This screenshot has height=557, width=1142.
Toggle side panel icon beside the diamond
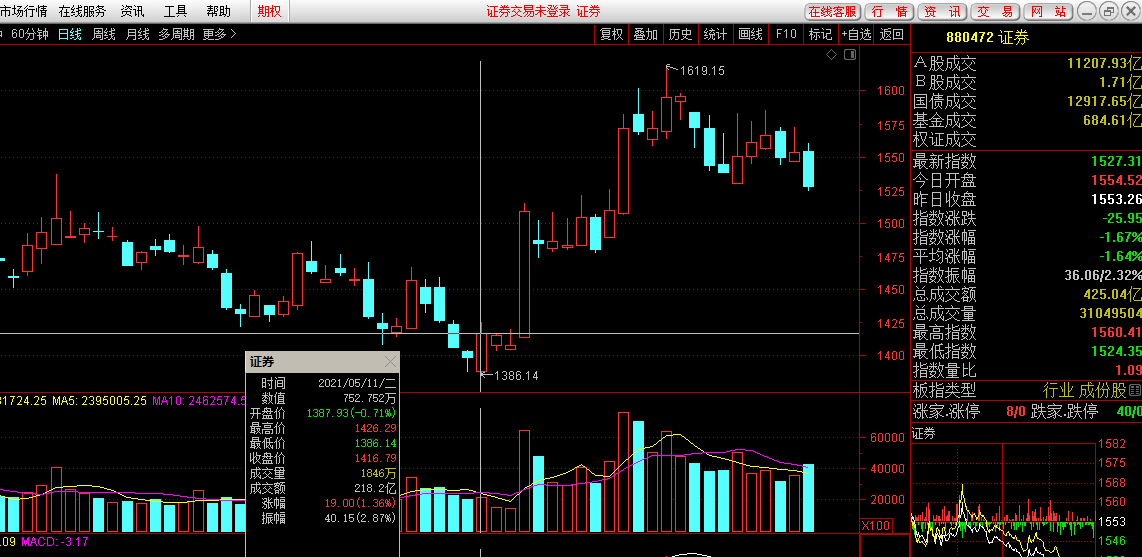click(x=849, y=55)
